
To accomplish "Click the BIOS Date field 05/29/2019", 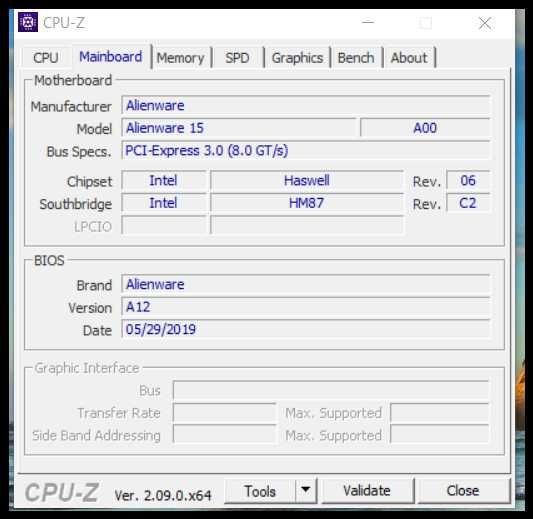I will click(306, 329).
